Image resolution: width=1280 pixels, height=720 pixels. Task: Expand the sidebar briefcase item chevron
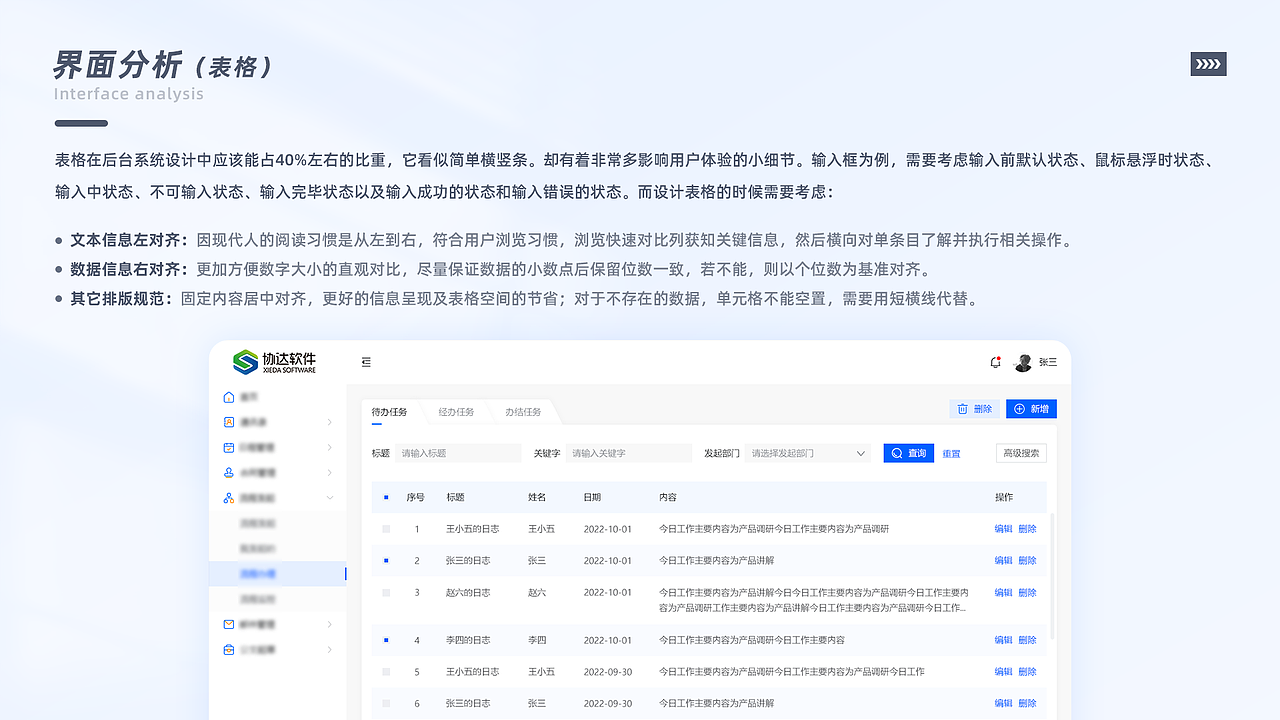pyautogui.click(x=330, y=649)
